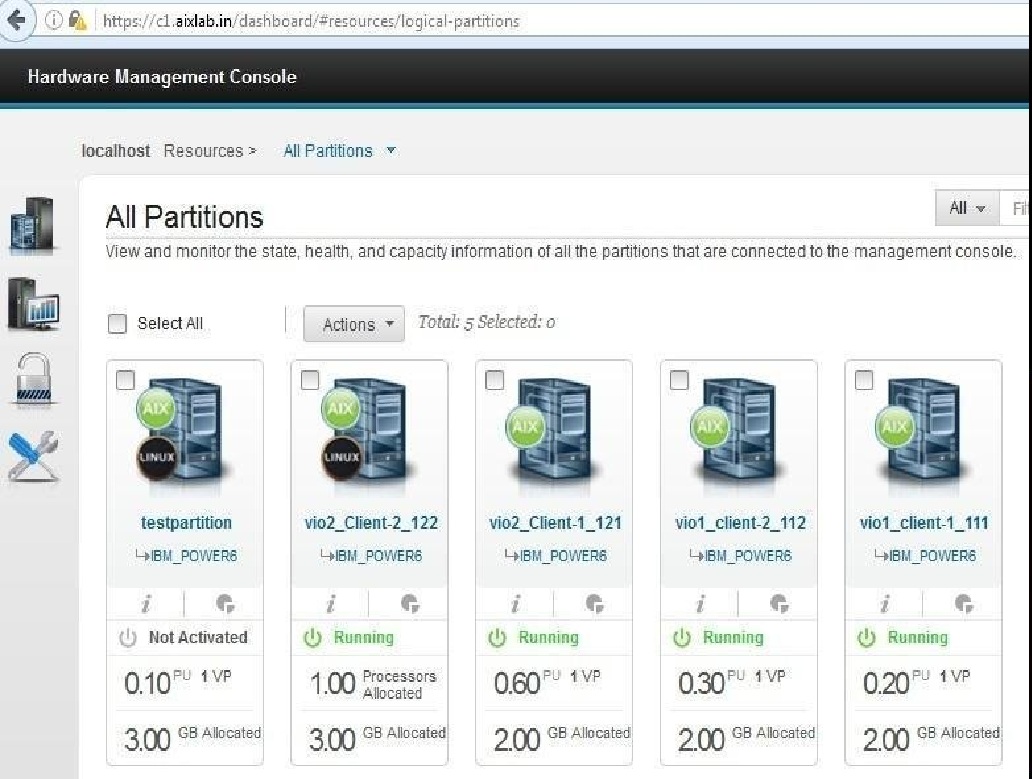This screenshot has width=1032, height=779.
Task: Click the vio1_client-2_112 server image
Action: [x=738, y=432]
